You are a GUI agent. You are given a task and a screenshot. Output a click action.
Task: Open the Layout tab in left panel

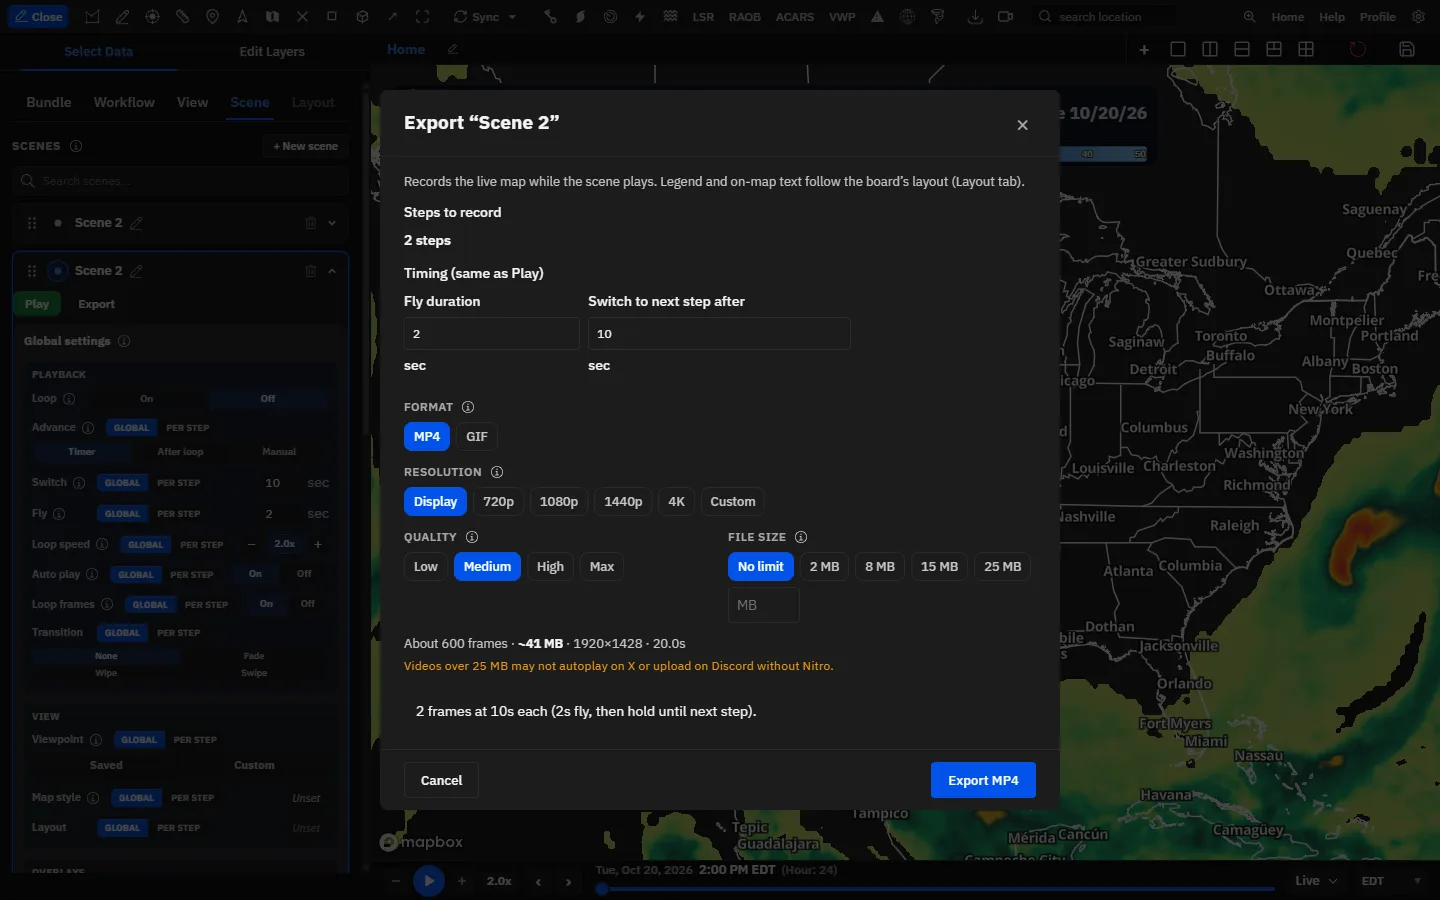[x=313, y=102]
